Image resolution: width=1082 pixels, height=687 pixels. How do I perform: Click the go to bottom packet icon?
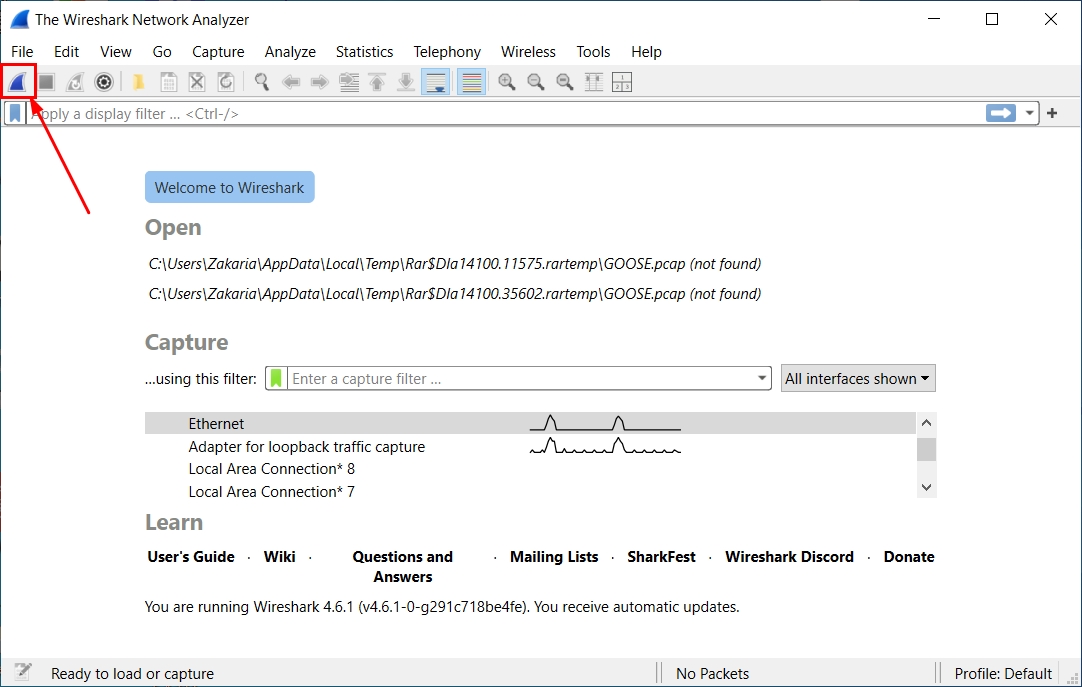click(x=405, y=82)
